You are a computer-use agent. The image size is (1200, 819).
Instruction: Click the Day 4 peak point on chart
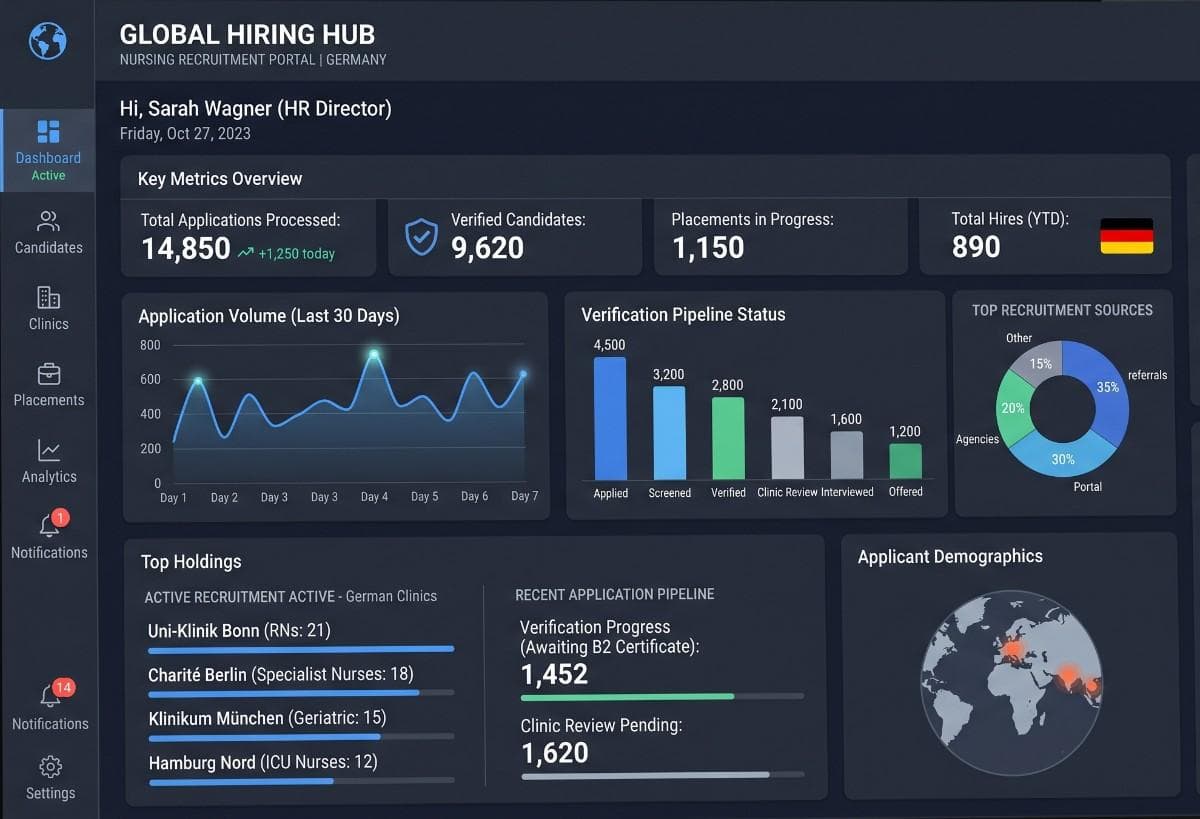point(374,354)
